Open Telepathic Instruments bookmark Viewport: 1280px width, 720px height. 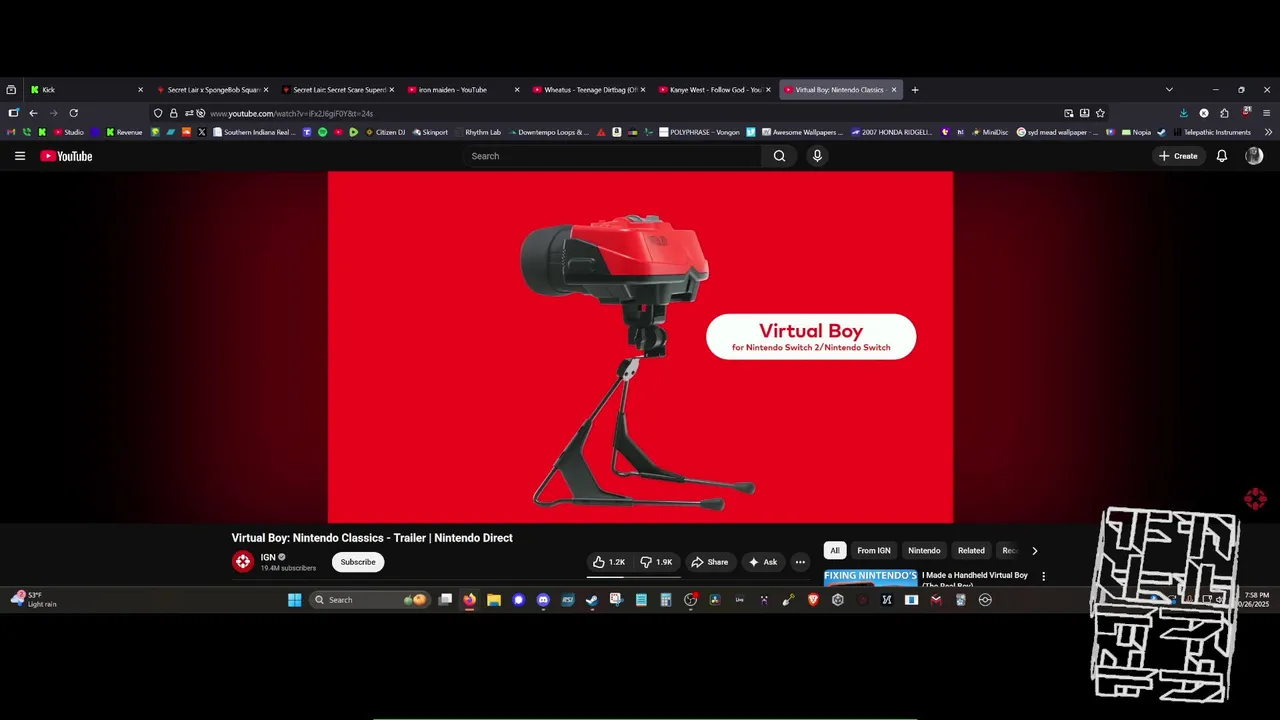pos(1212,132)
